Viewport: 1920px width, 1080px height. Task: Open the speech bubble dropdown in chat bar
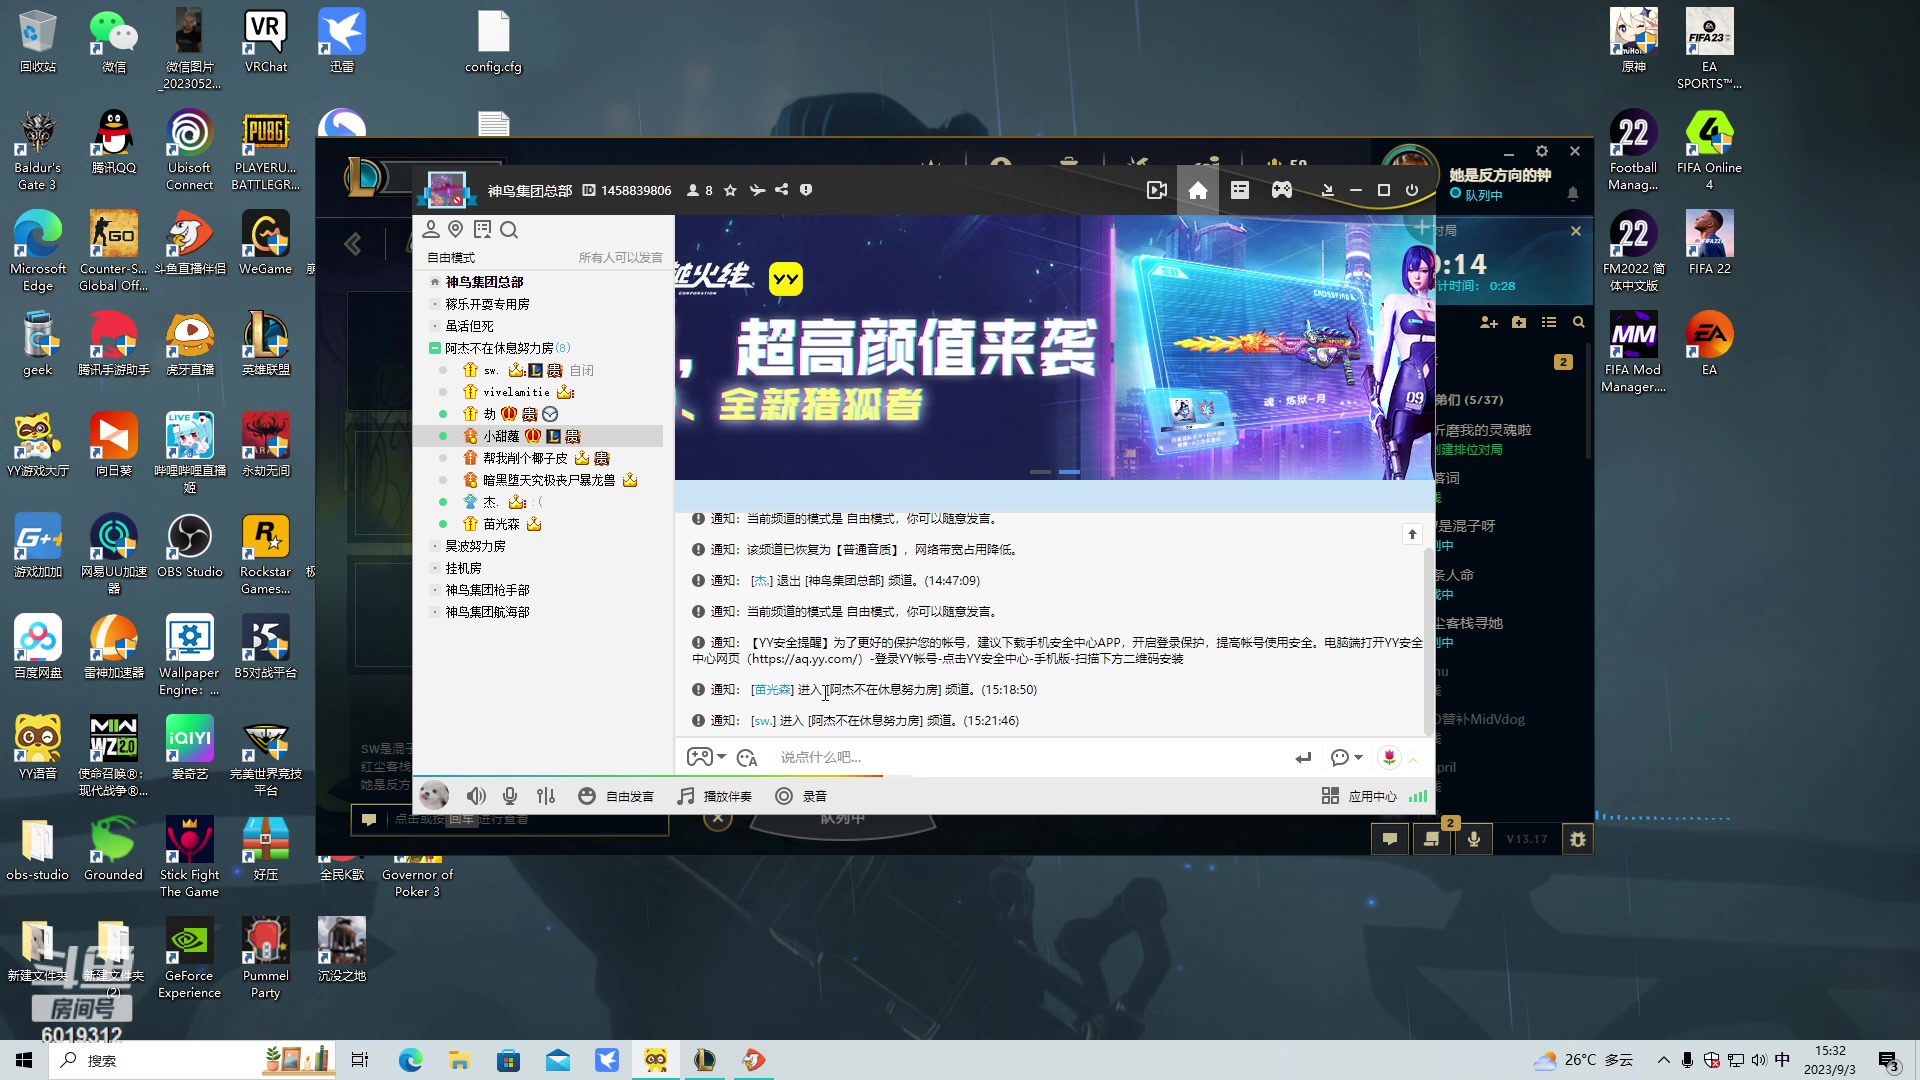[1346, 757]
